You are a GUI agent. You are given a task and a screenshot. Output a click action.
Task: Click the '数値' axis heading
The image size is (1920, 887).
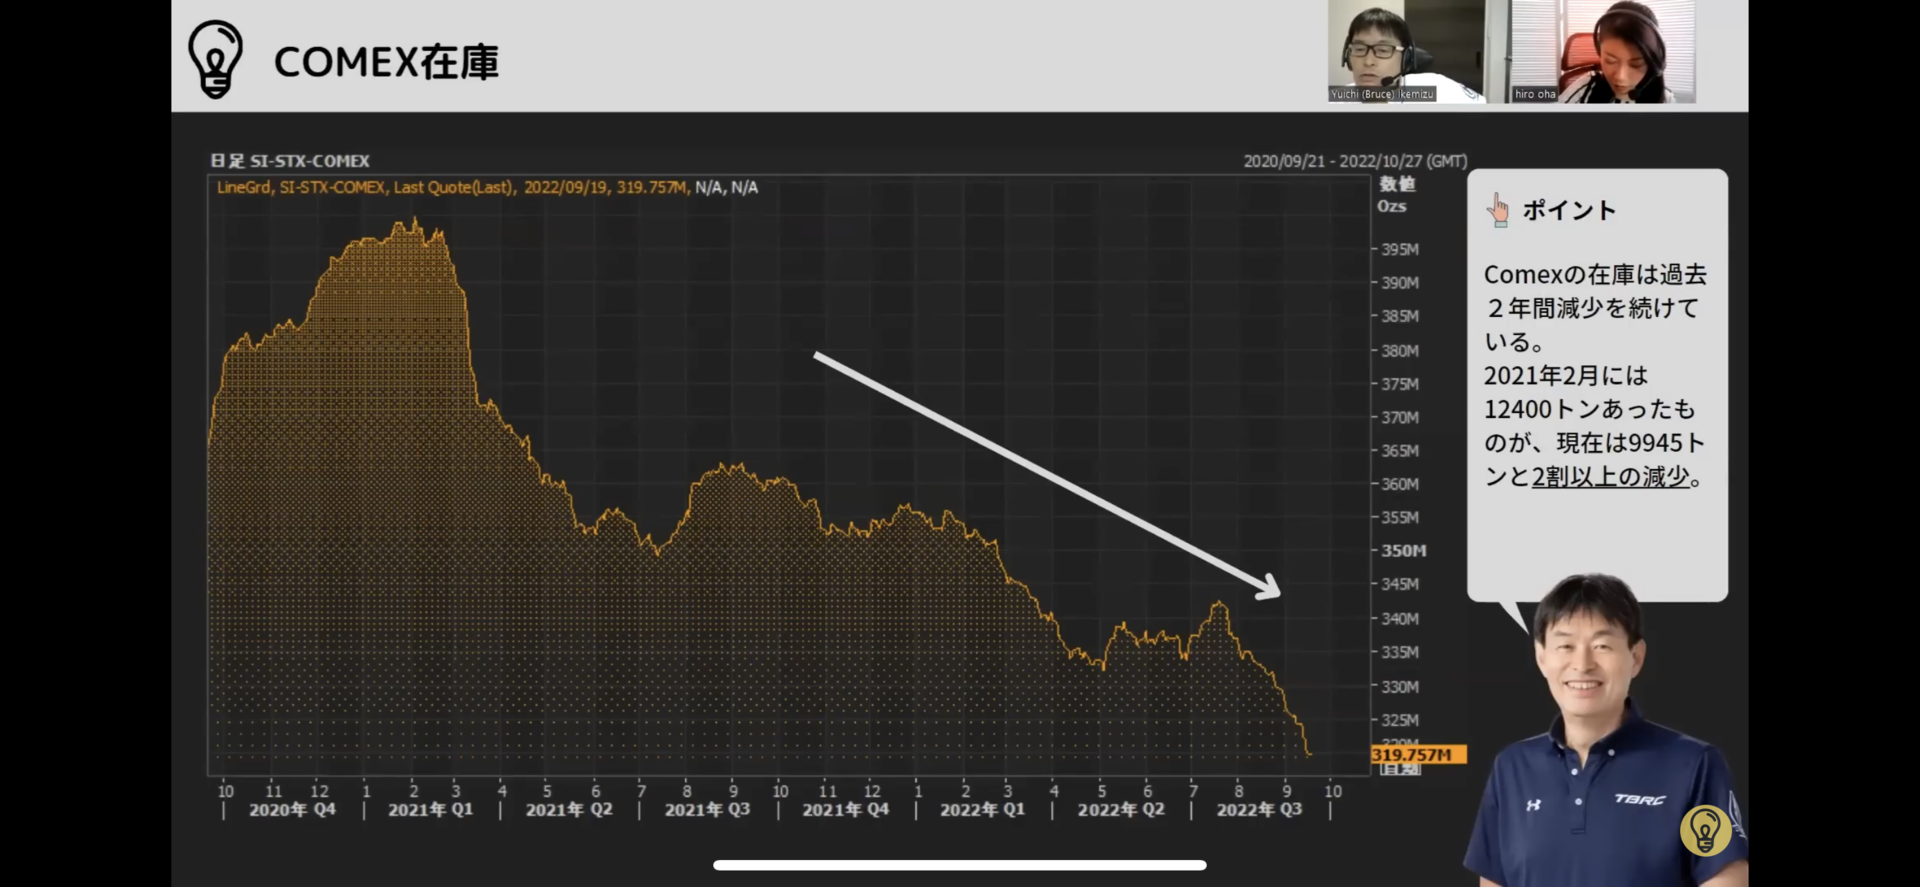[x=1397, y=184]
